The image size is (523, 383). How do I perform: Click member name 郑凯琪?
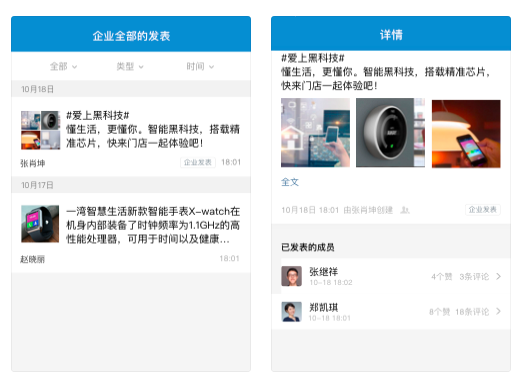tap(324, 307)
